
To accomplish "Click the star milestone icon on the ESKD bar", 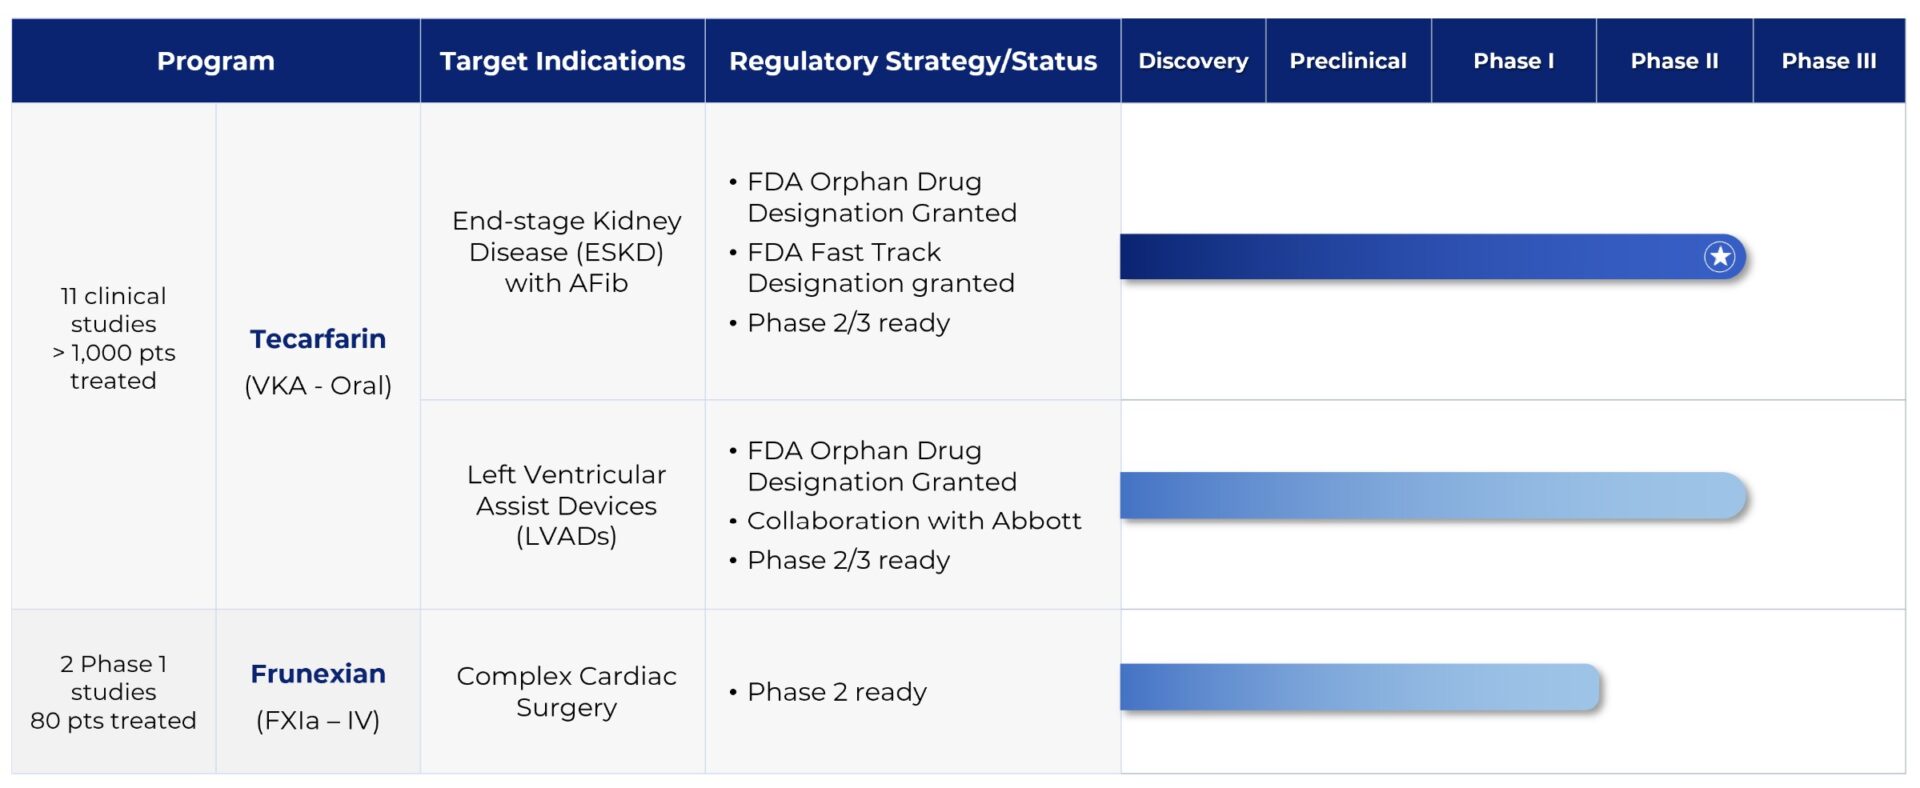I will click(1719, 257).
